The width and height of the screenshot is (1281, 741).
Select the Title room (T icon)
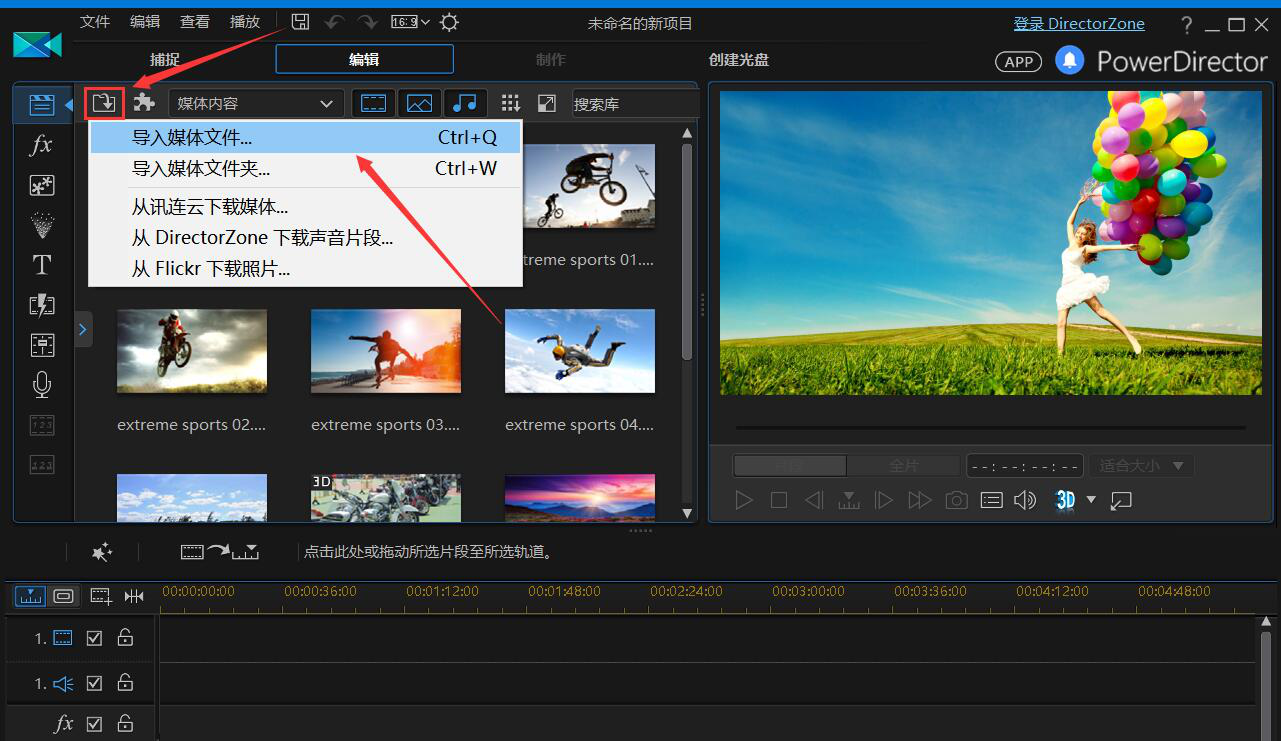click(x=41, y=265)
